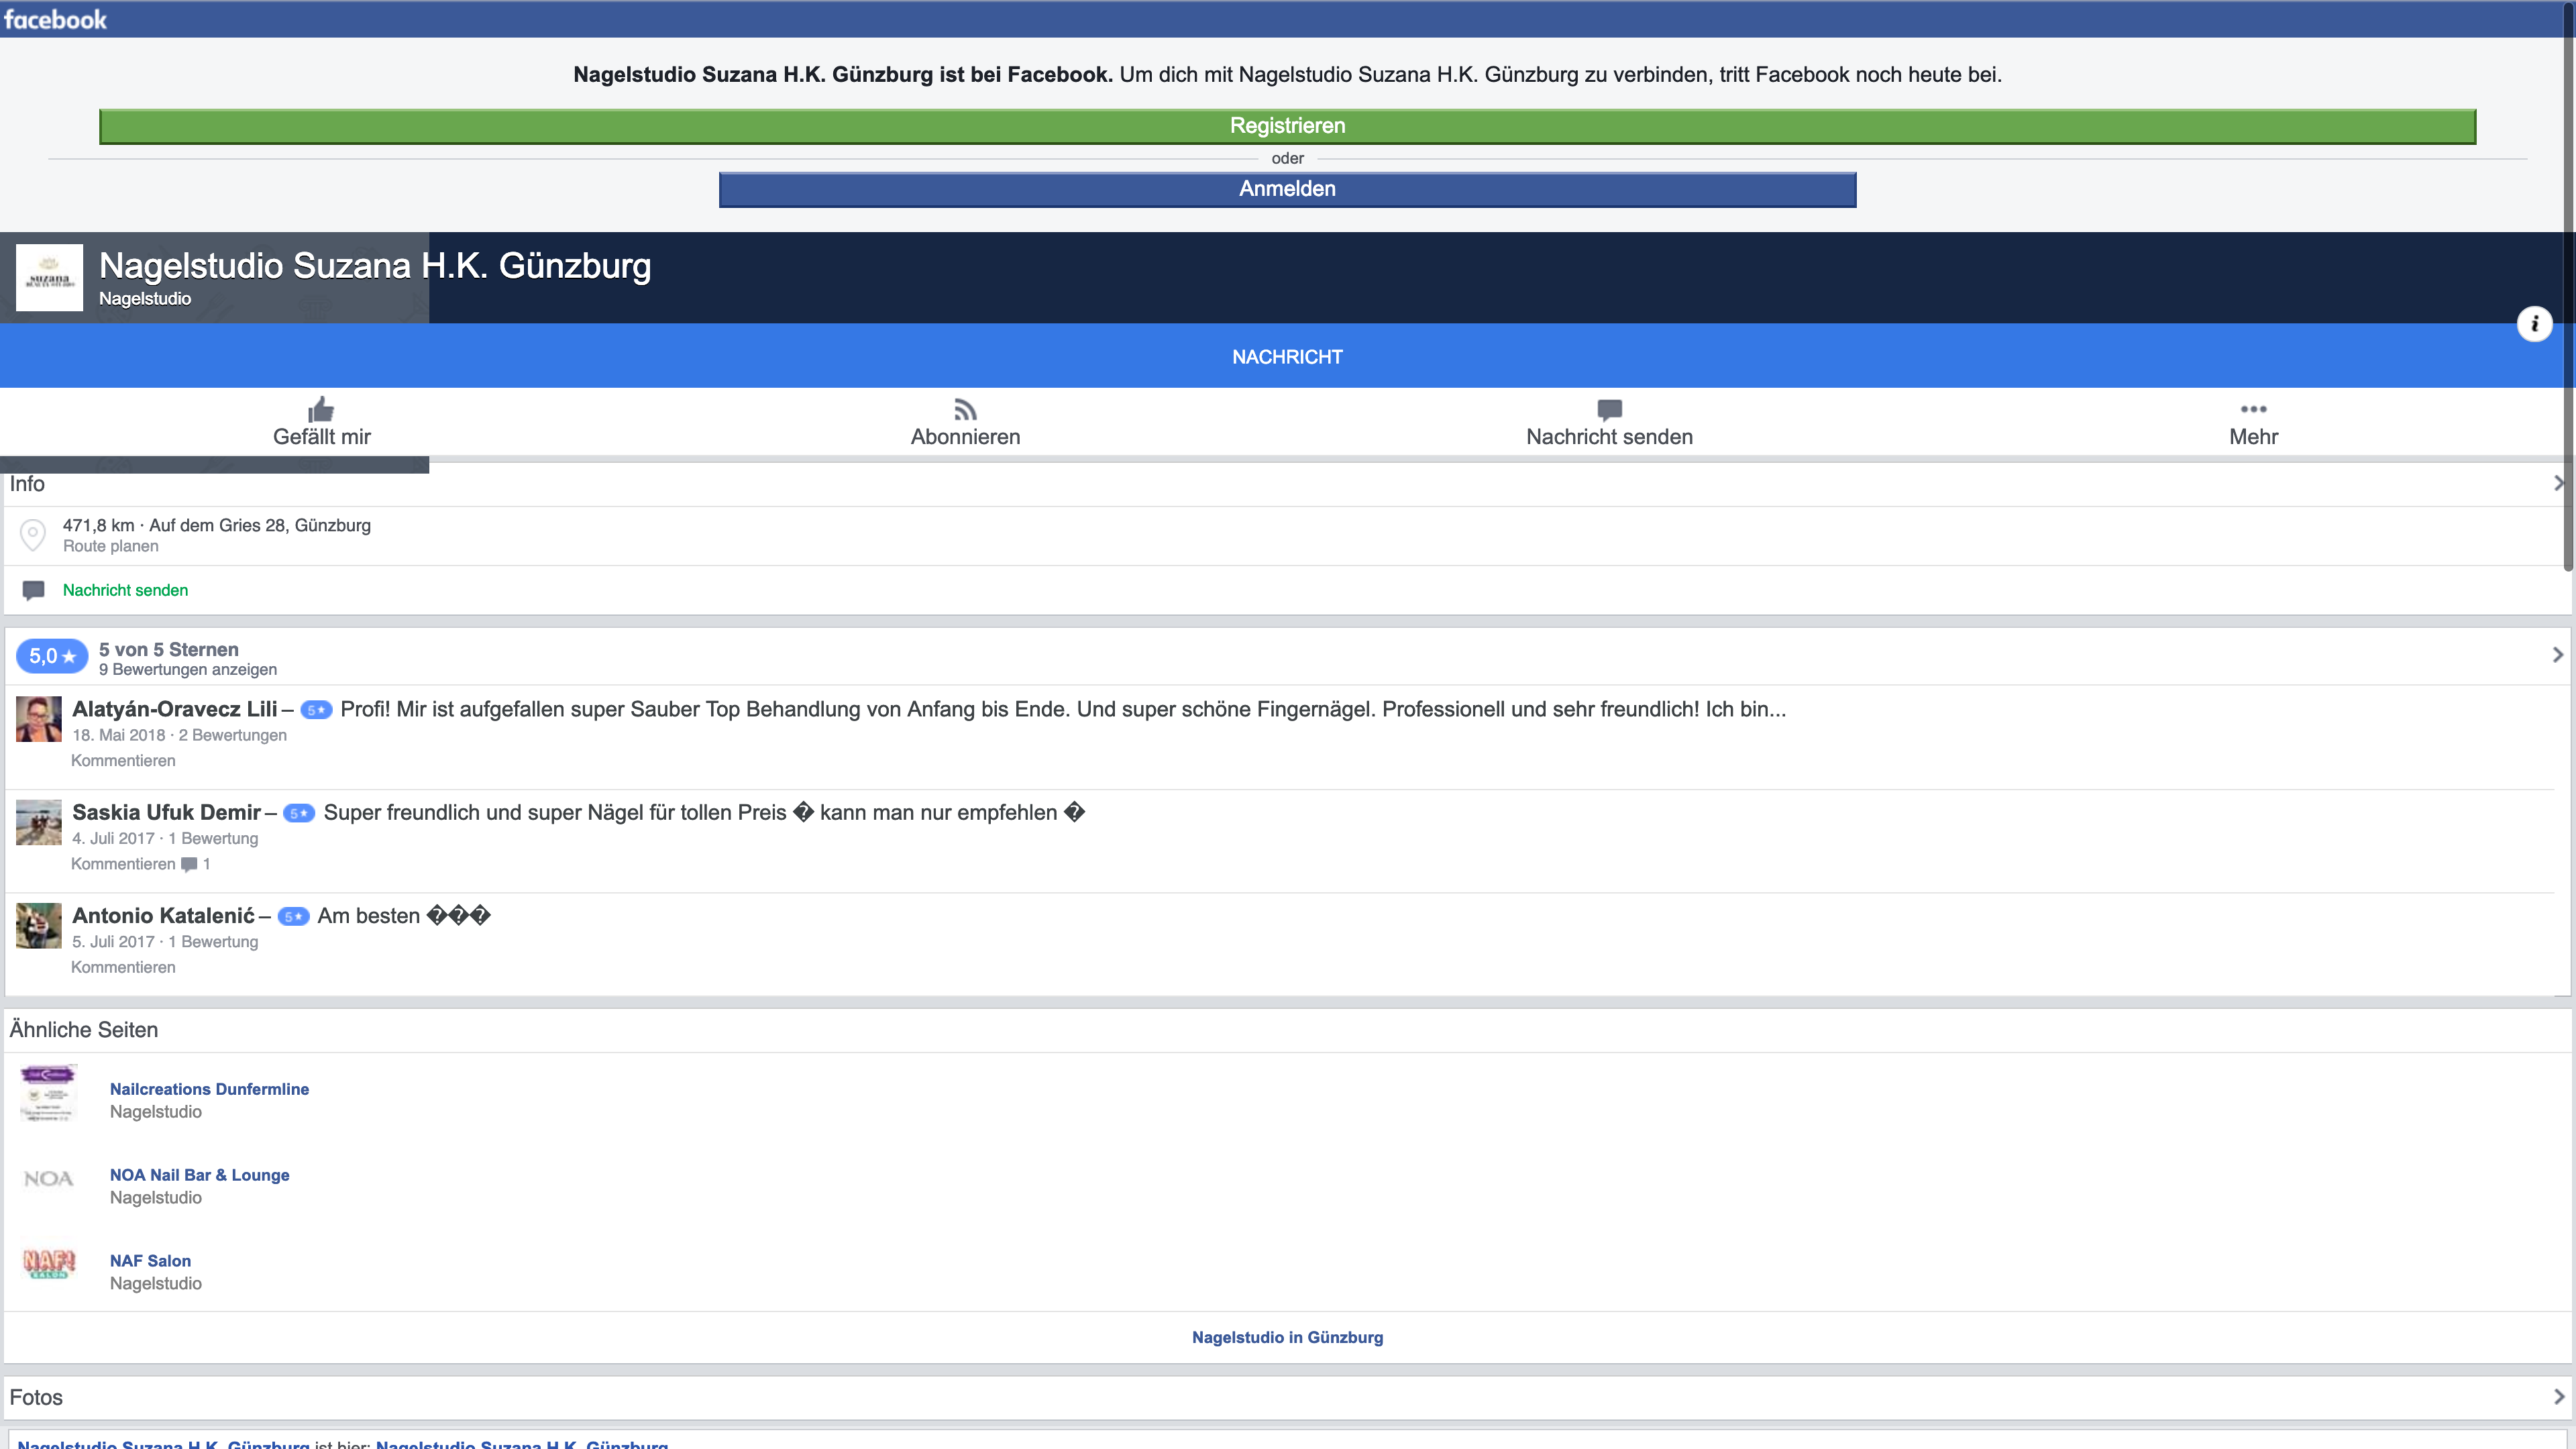Click the date 4. Juli 2017
The image size is (2576, 1449).
[x=113, y=838]
